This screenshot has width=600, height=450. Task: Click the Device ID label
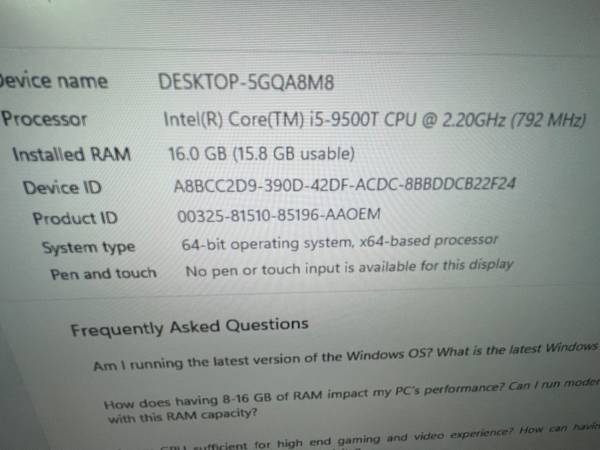tap(62, 188)
